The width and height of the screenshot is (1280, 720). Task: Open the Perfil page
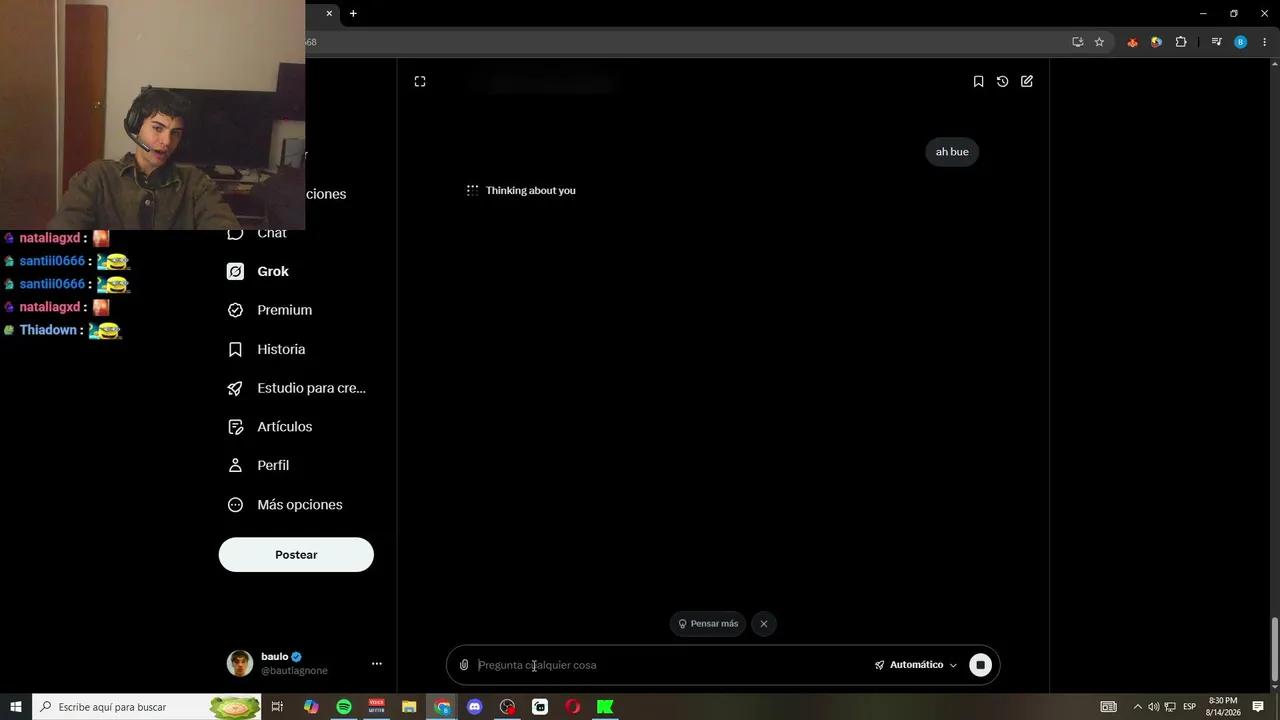pos(258,466)
